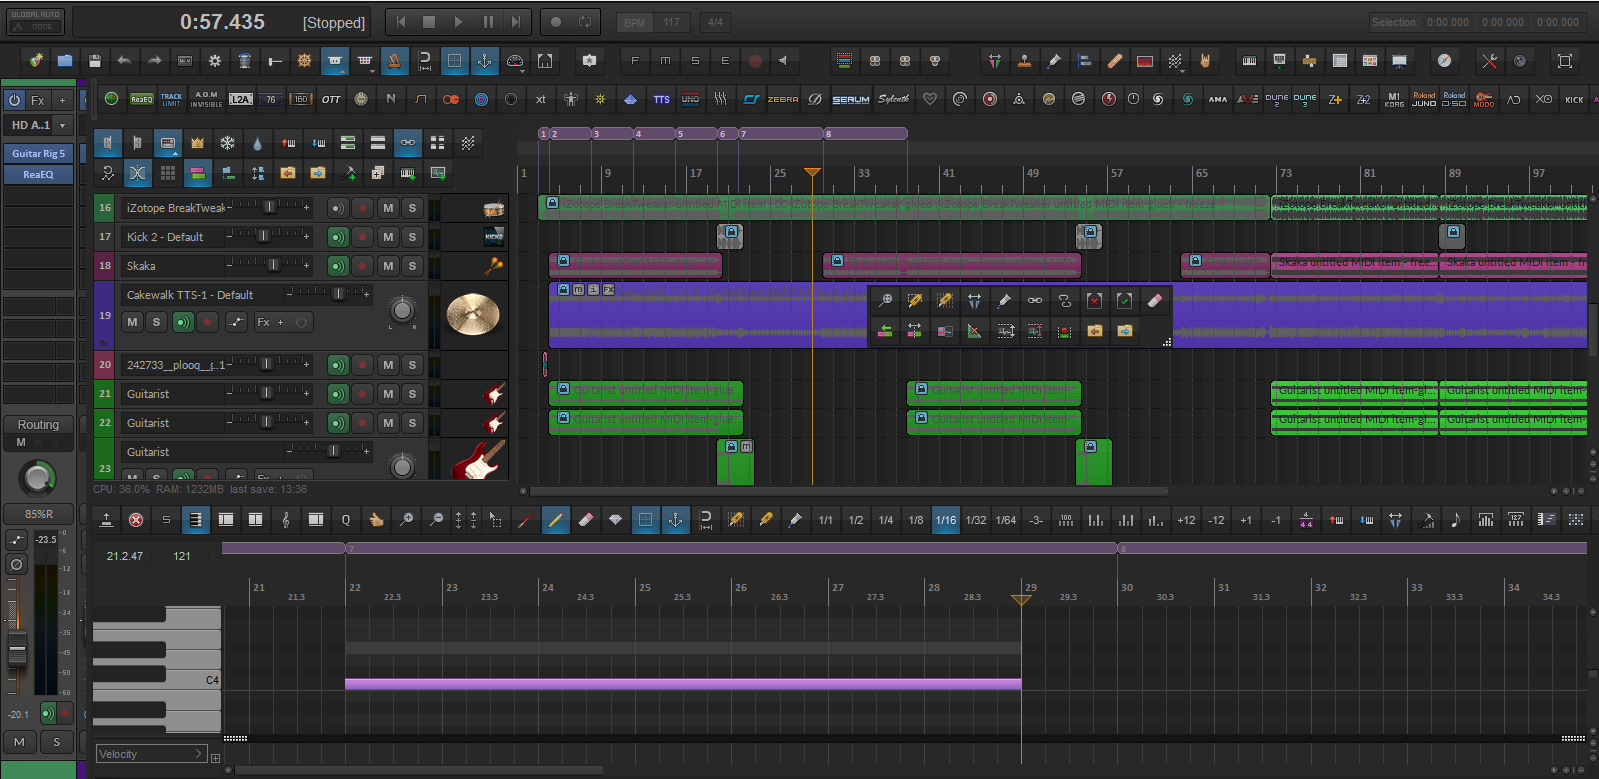Click the Serum synth icon in FX toolbar
Screen dimensions: 1599x779
851,99
